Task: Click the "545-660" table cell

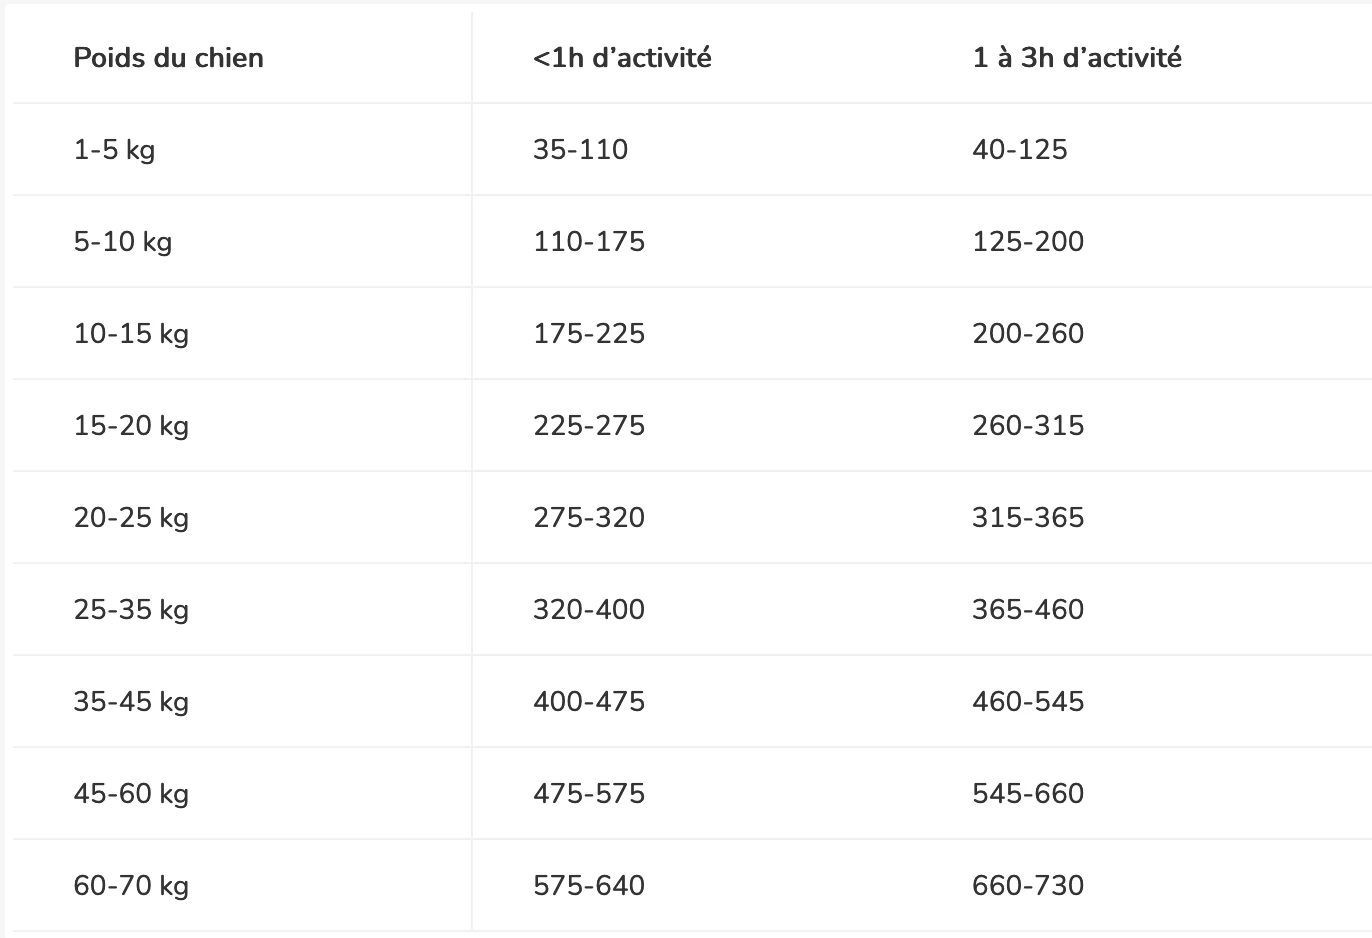Action: click(x=1027, y=794)
